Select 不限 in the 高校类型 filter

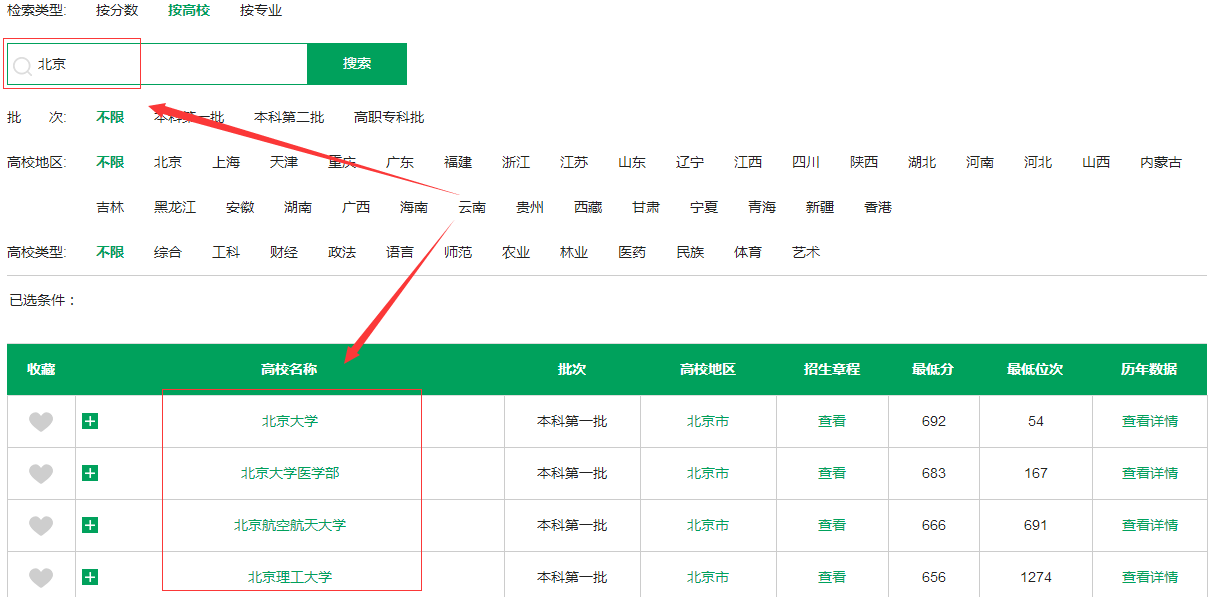point(110,252)
